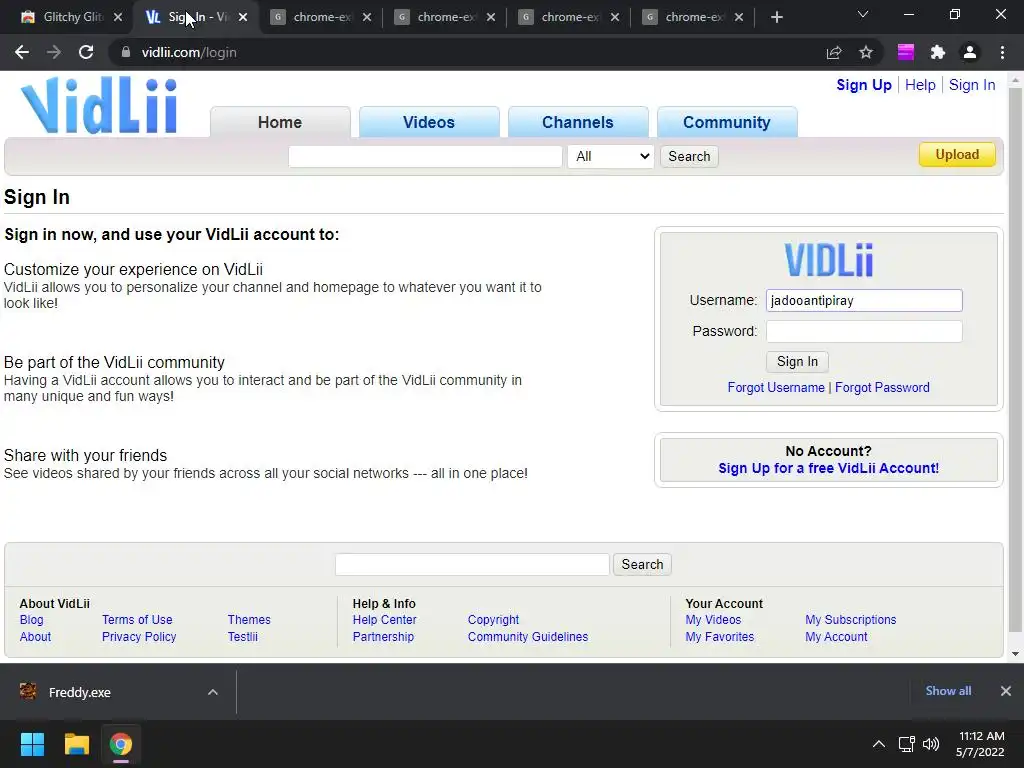Open the Help Center link

pyautogui.click(x=385, y=620)
